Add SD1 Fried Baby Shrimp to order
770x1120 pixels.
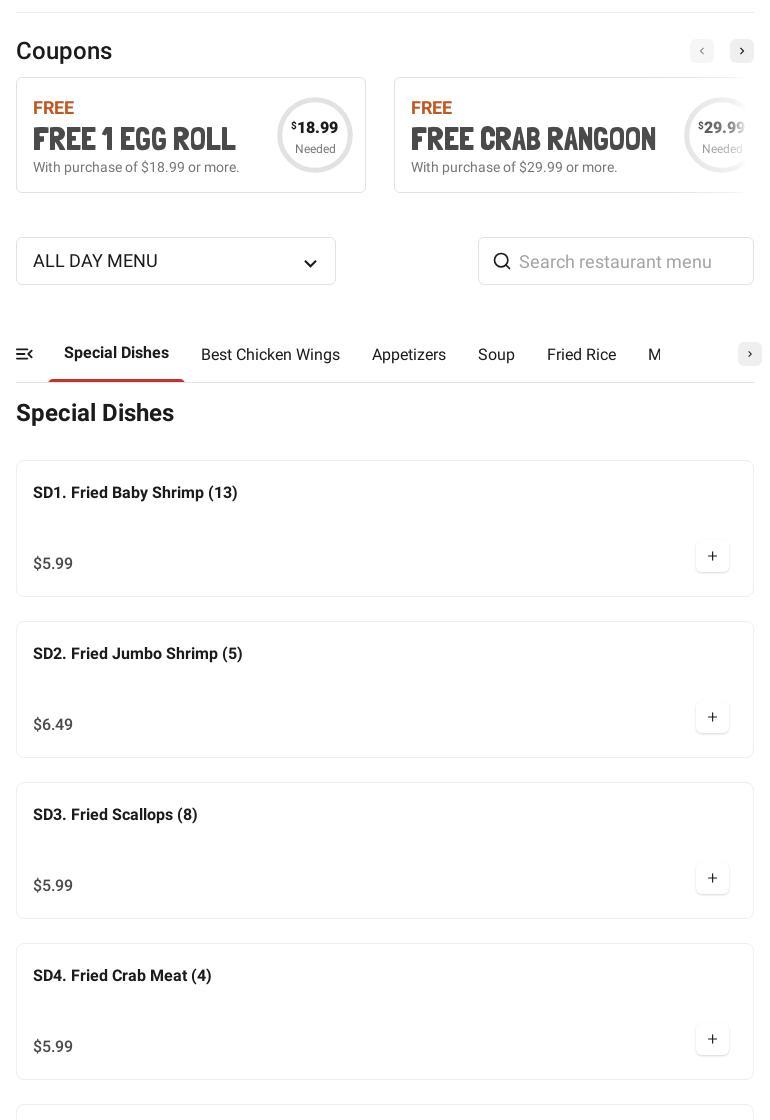(x=712, y=557)
